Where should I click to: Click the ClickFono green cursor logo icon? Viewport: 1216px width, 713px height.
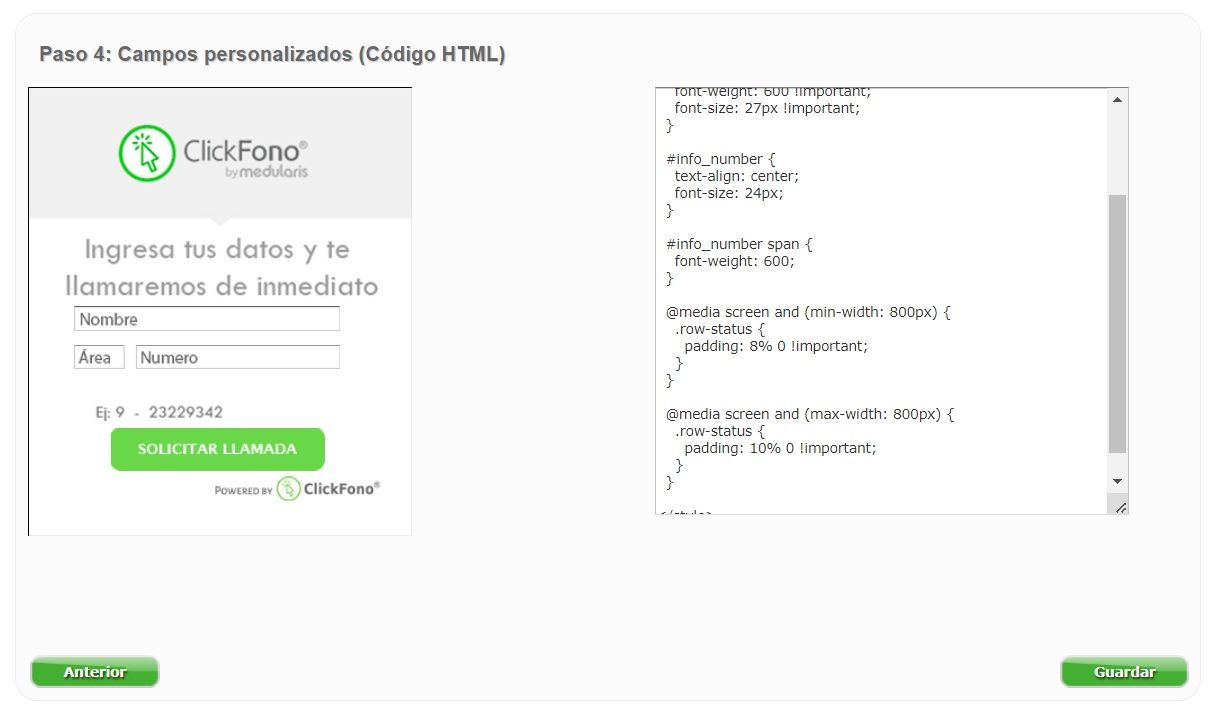[147, 153]
